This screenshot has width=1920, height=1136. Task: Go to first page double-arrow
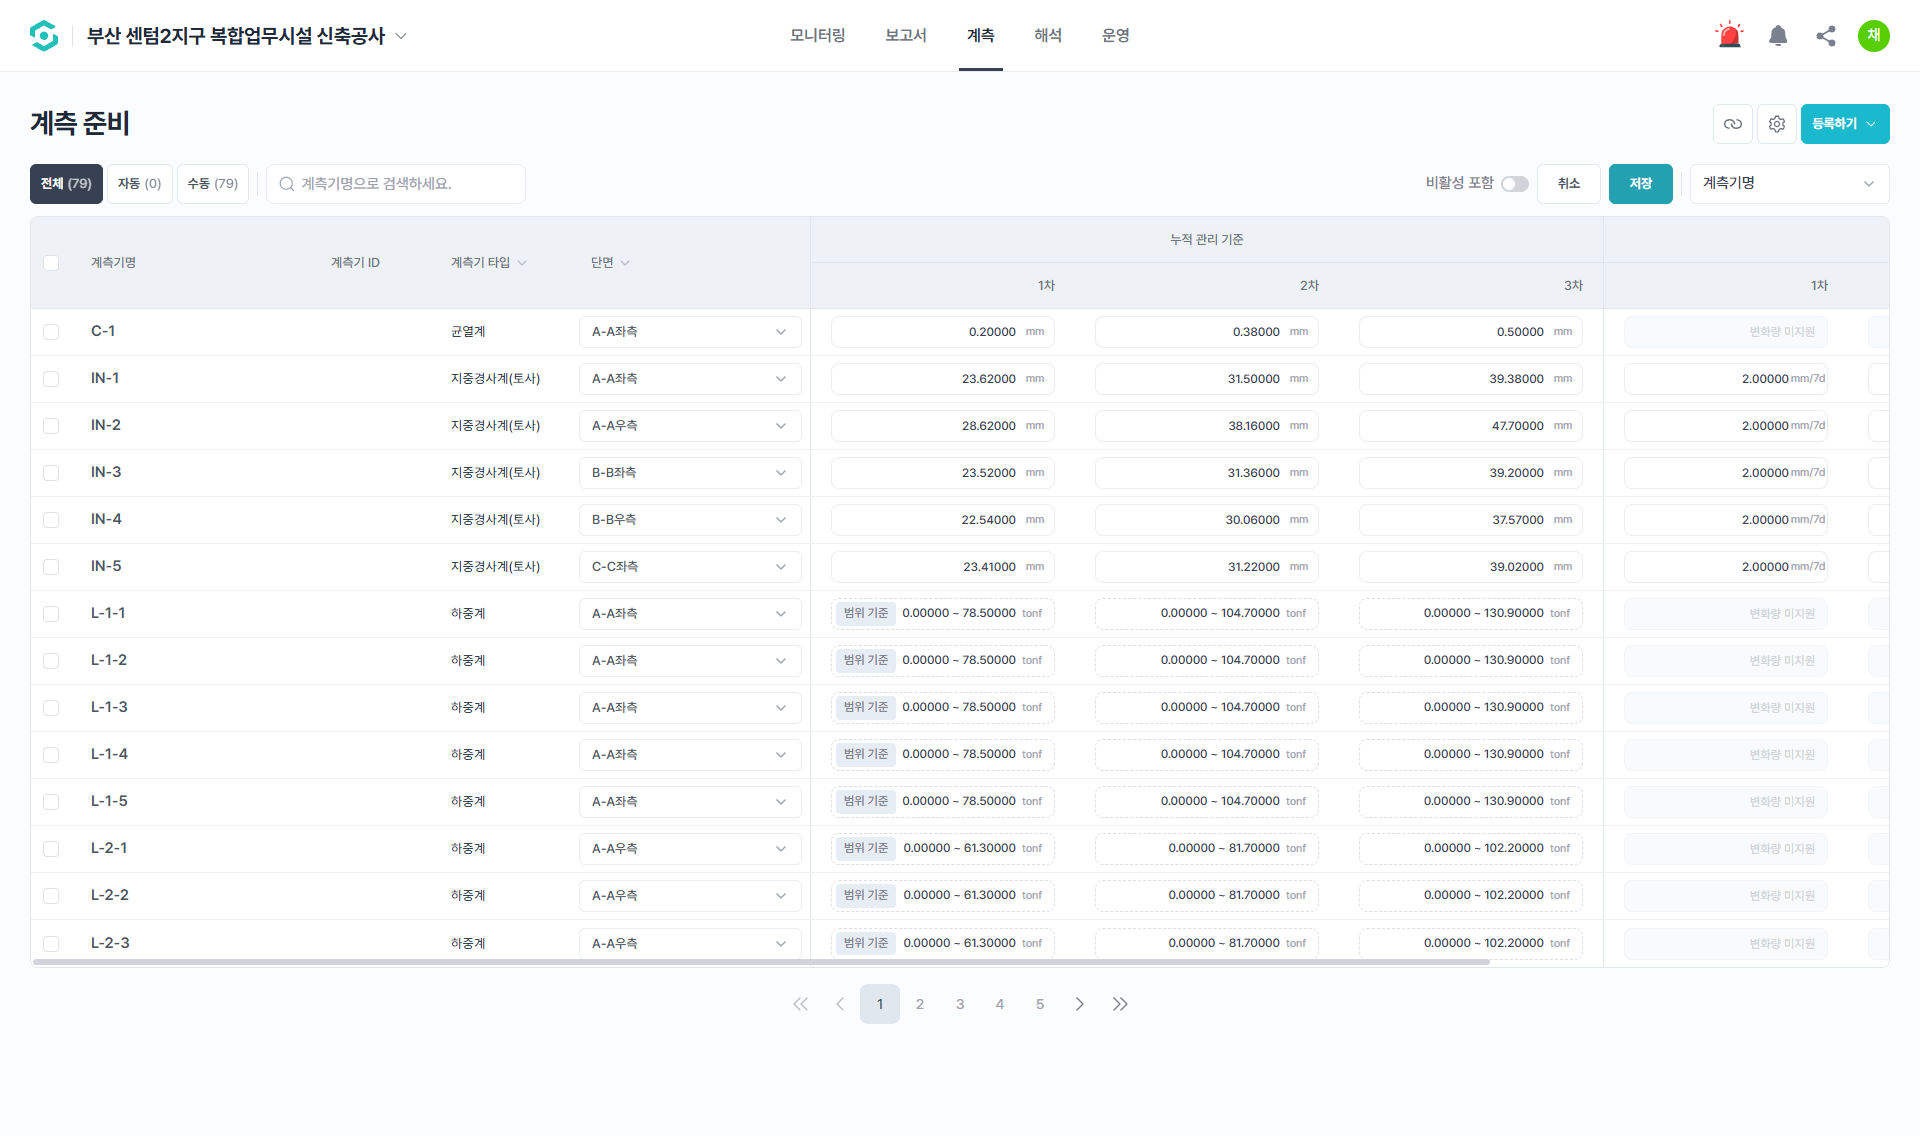coord(800,1004)
